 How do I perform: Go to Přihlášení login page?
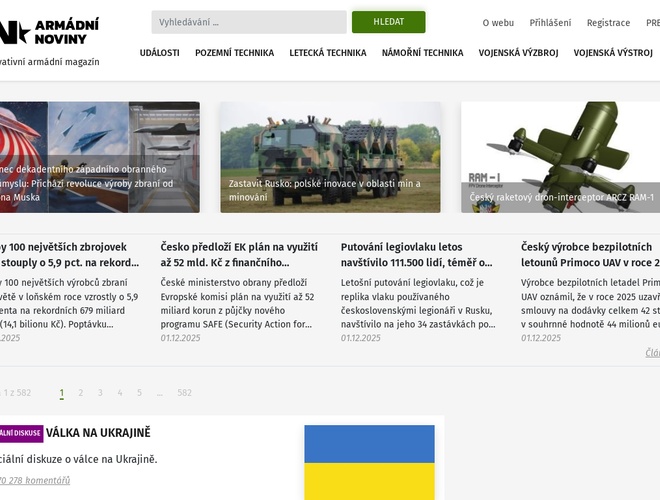click(x=550, y=23)
